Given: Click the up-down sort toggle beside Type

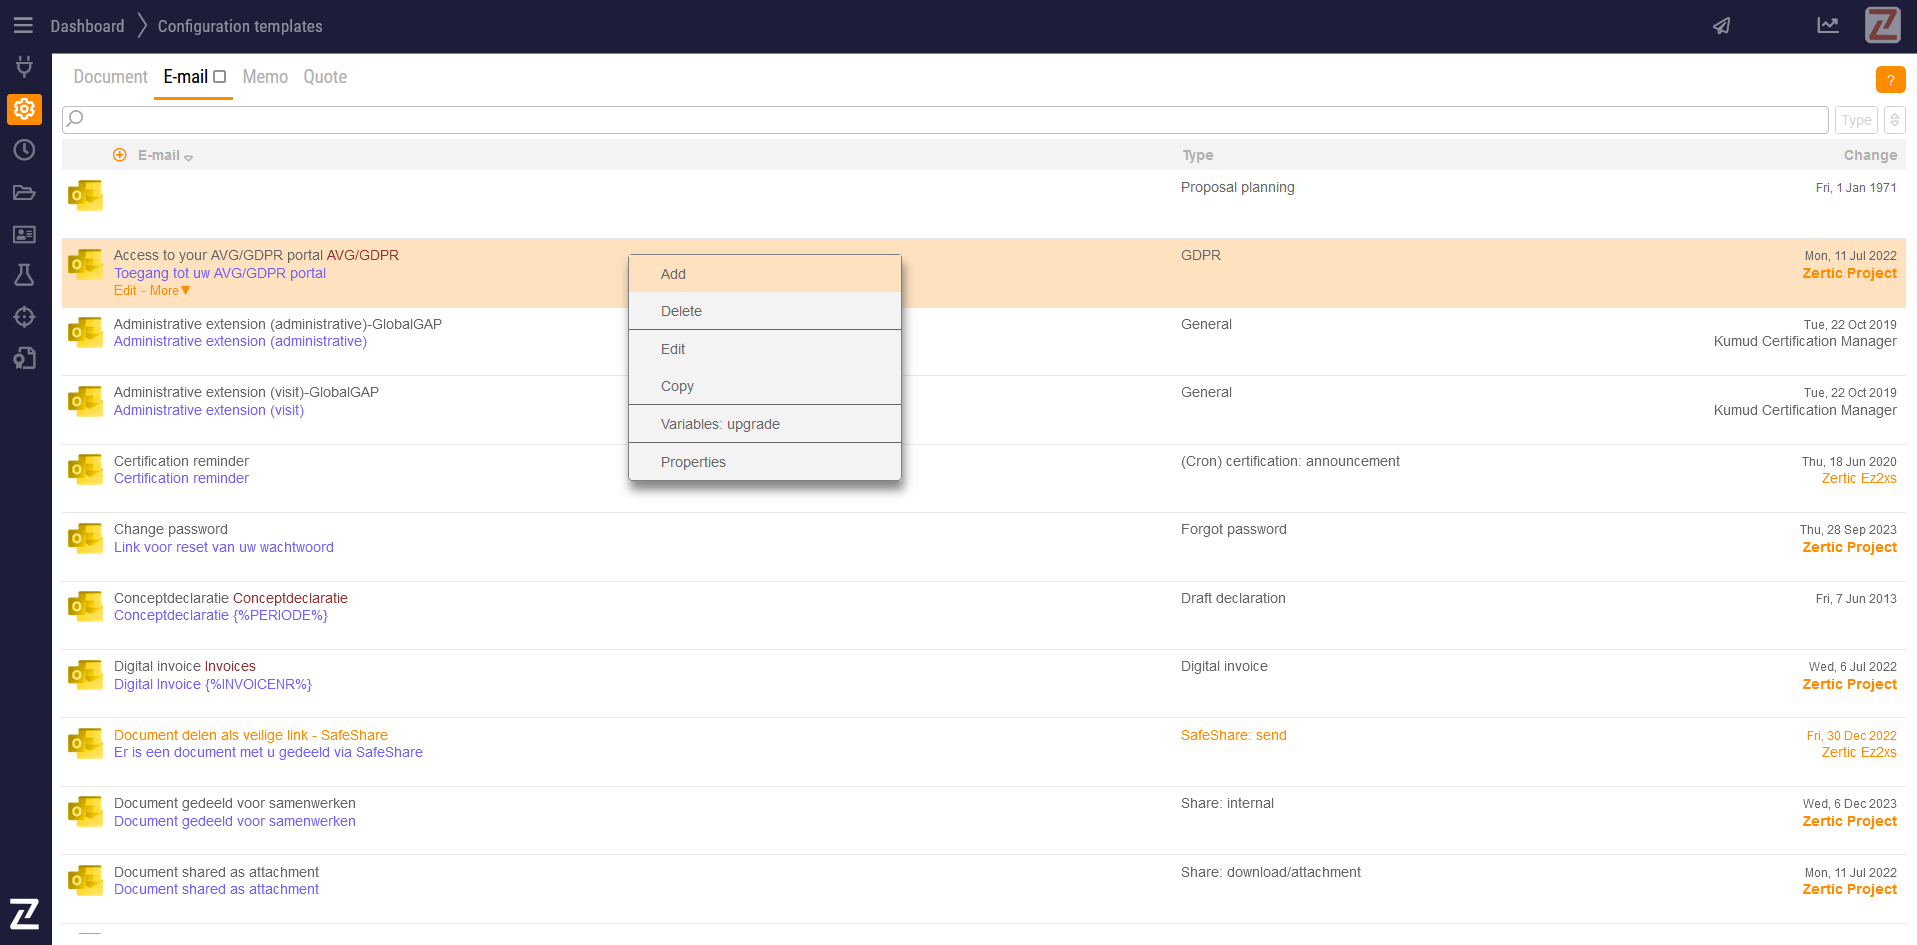Looking at the screenshot, I should click(1894, 120).
